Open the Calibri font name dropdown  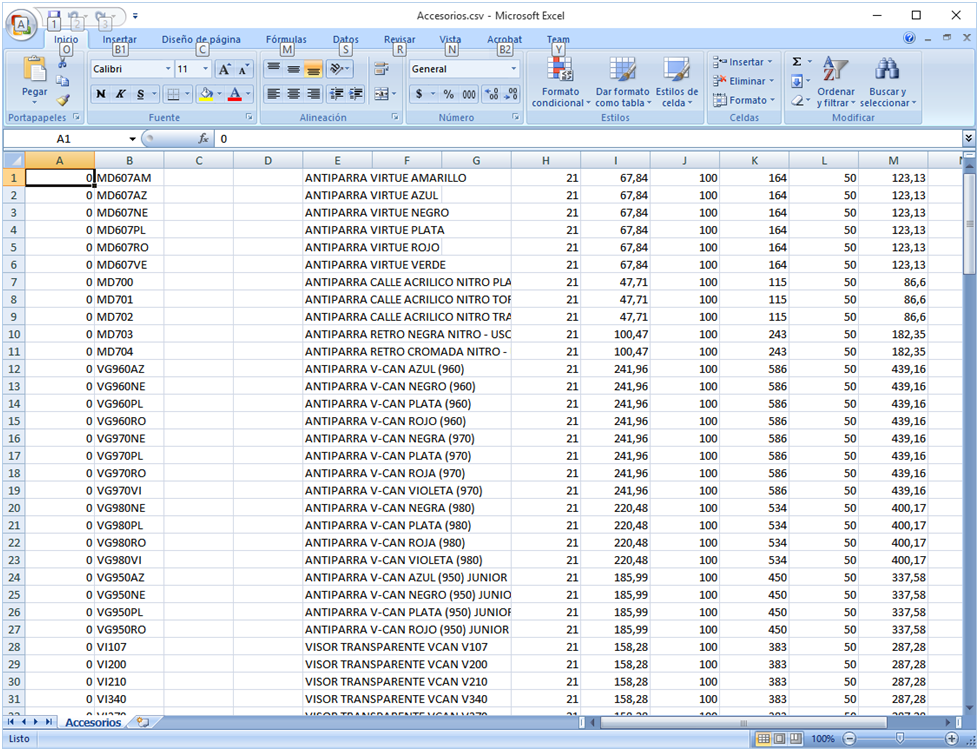point(168,69)
